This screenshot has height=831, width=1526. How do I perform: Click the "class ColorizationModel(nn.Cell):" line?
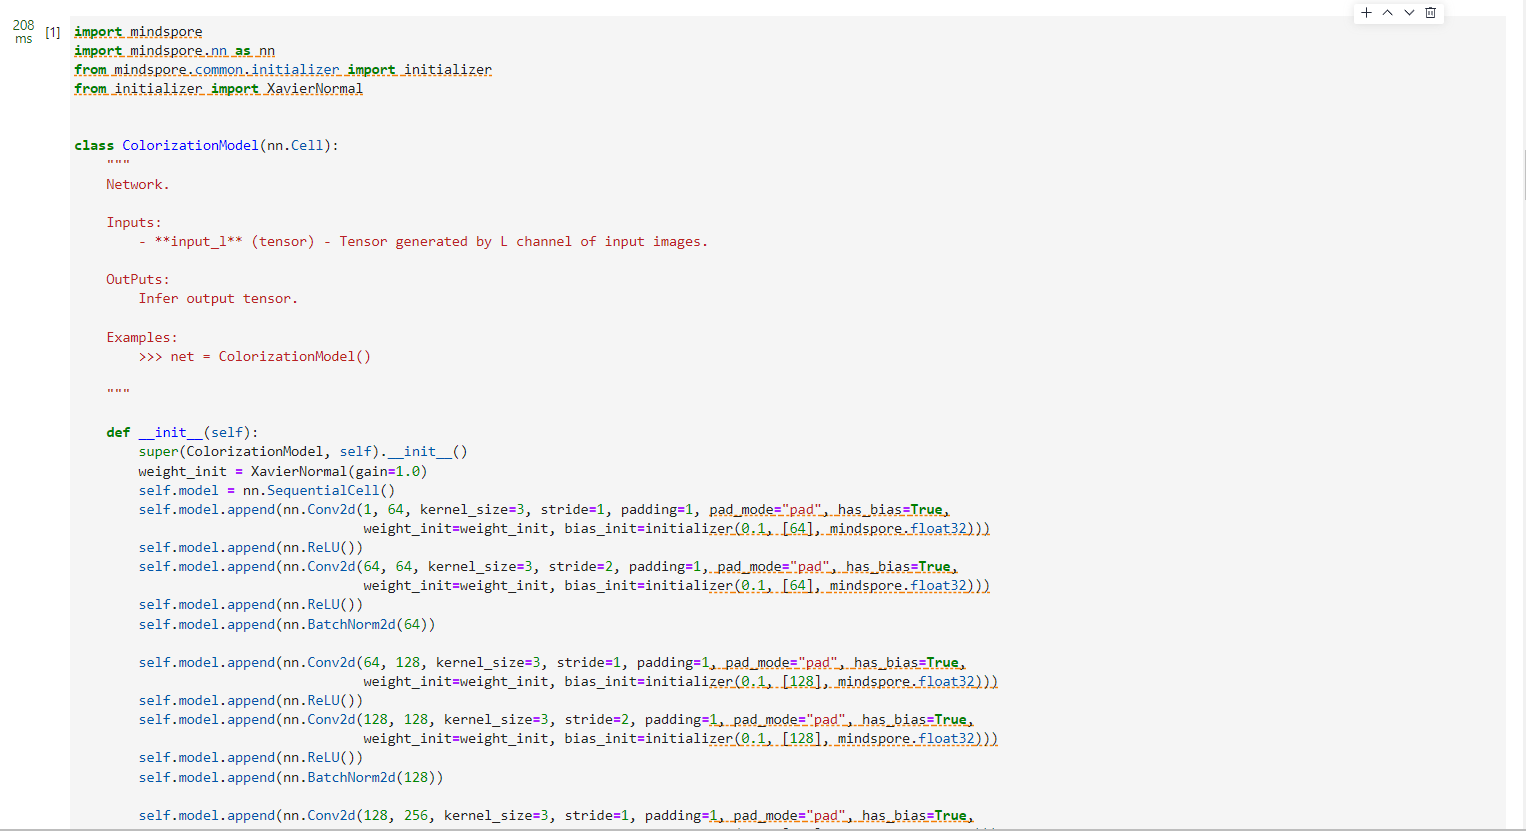[206, 146]
